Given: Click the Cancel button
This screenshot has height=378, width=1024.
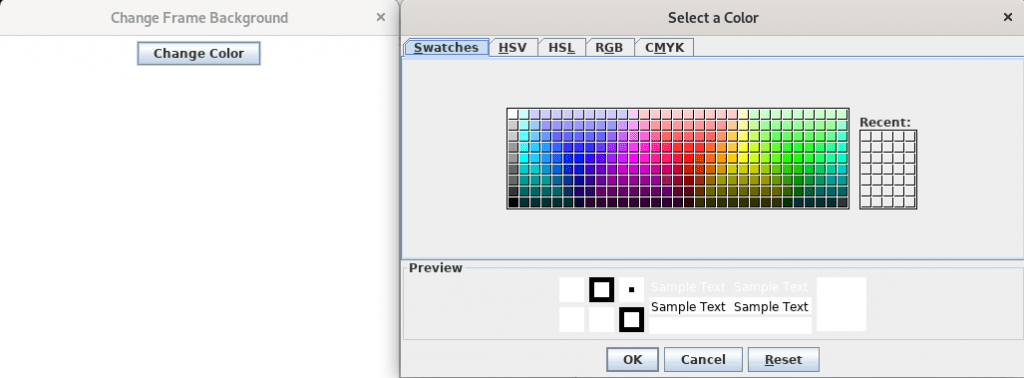Looking at the screenshot, I should pos(703,360).
